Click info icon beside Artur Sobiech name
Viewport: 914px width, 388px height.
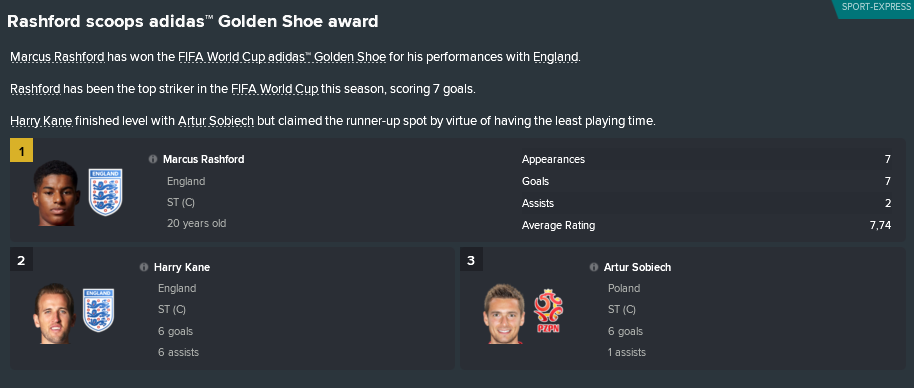pos(593,267)
